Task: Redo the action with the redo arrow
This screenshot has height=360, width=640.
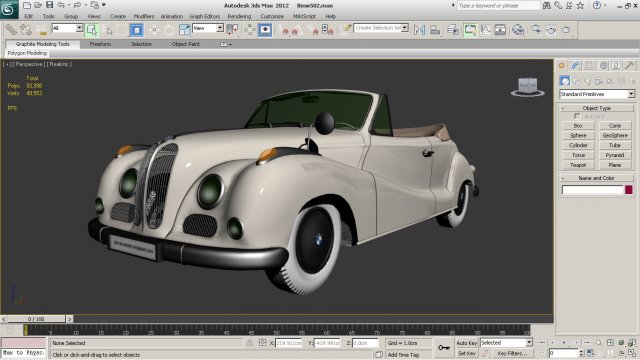Action: [77, 5]
